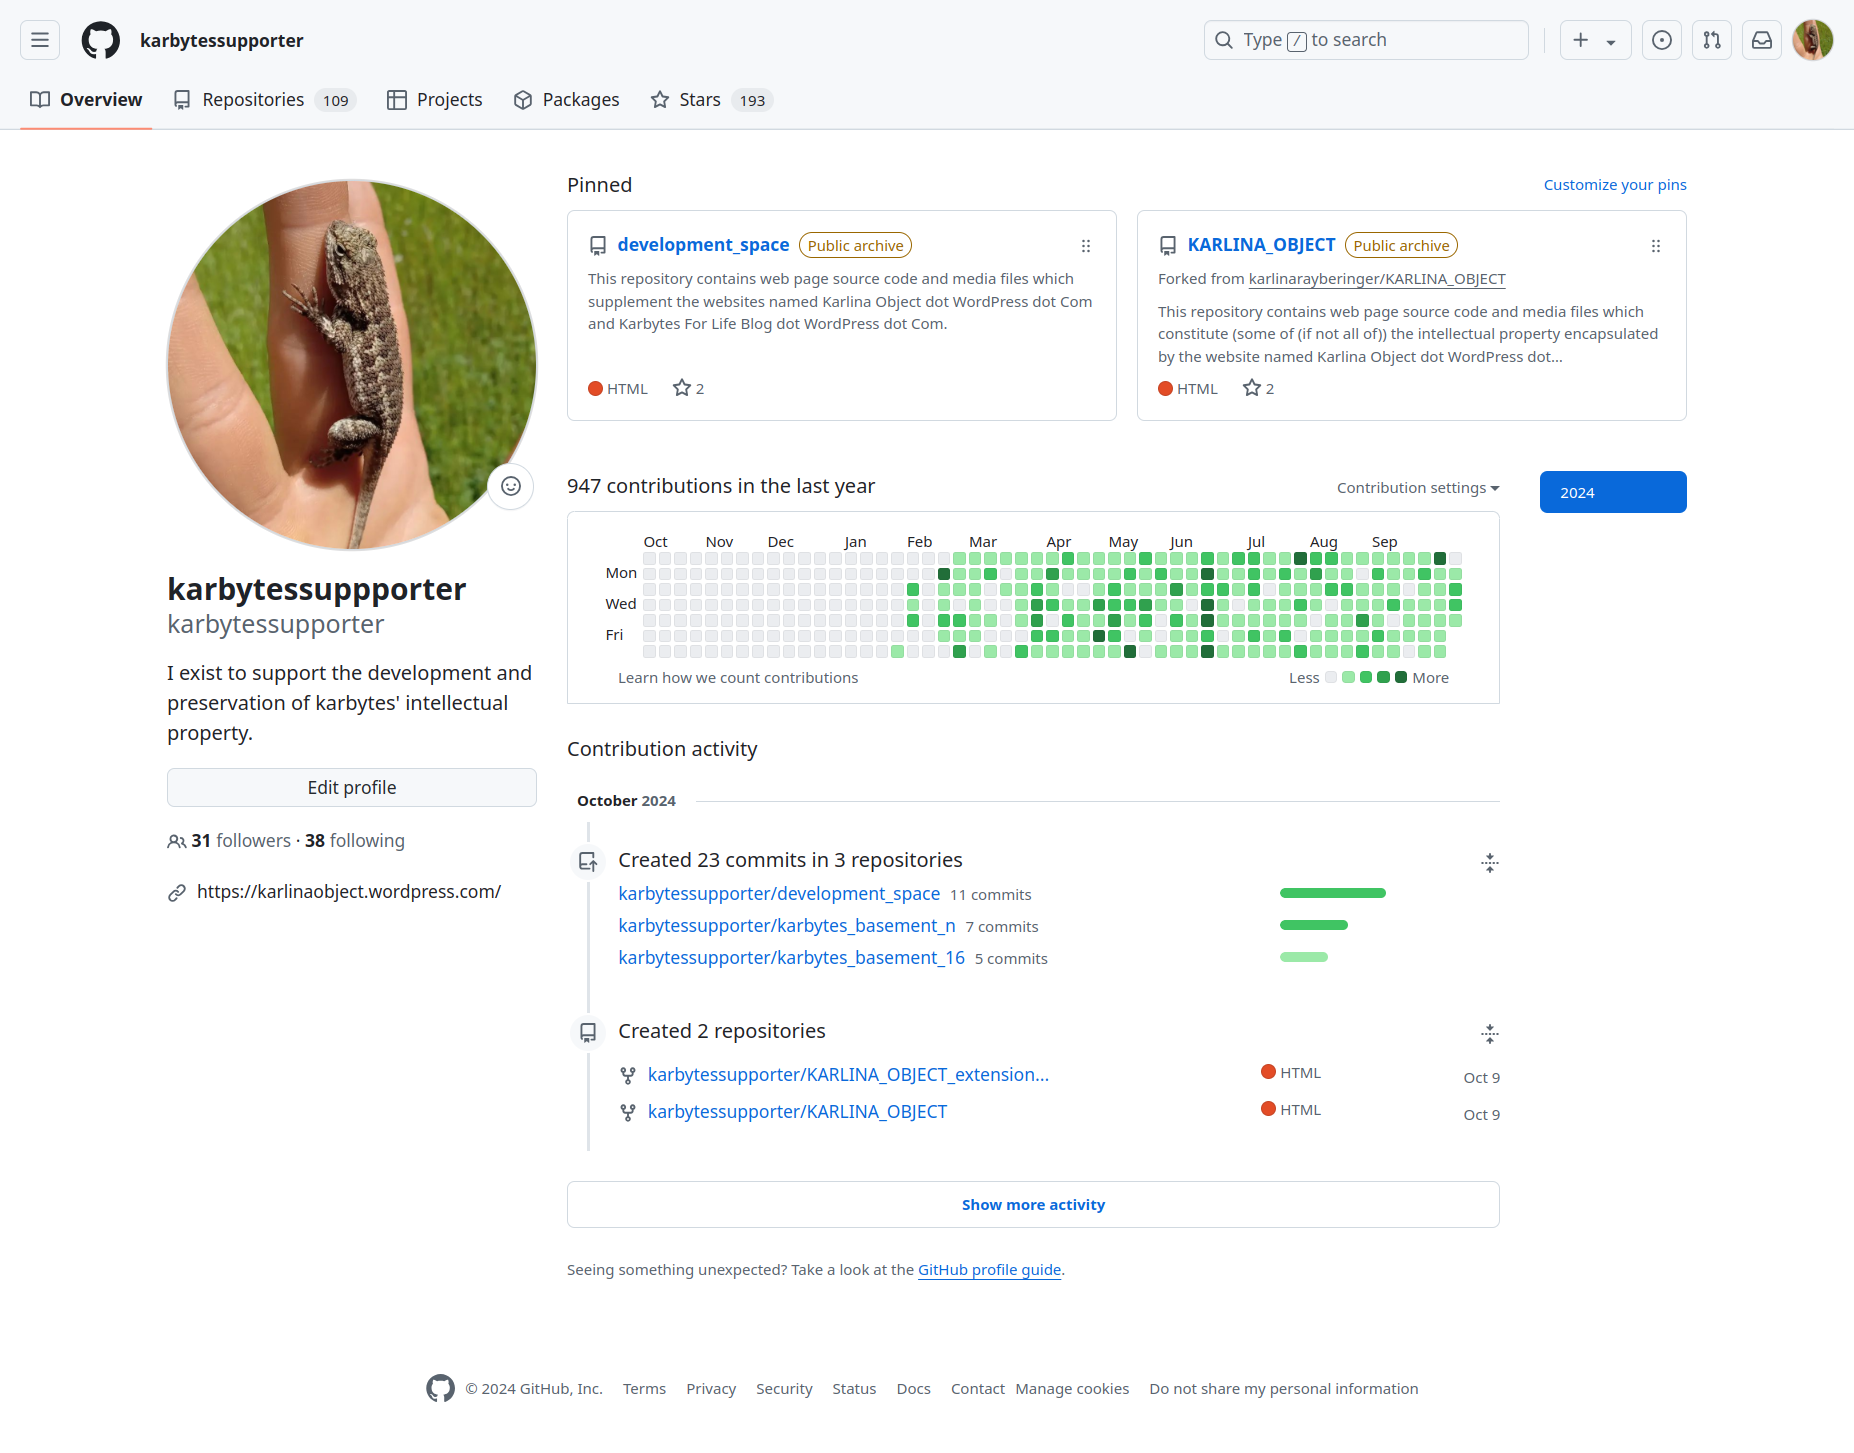Open karbytessupporter/KARLINA_OBJECT created repository link
Viewport: 1854px width, 1453px height.
(797, 1112)
